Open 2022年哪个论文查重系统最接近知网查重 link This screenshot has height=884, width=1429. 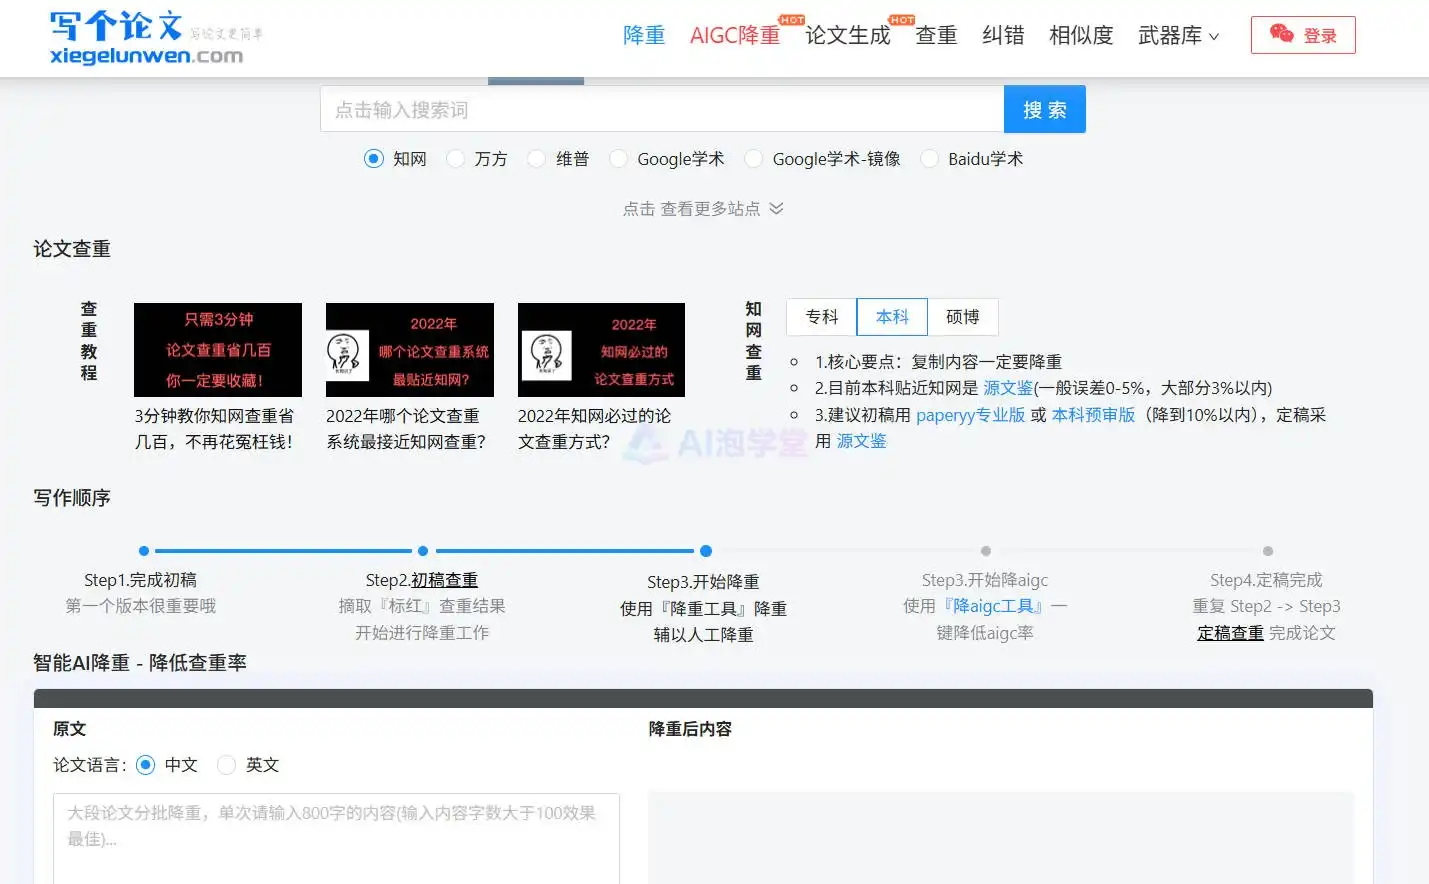coord(406,428)
